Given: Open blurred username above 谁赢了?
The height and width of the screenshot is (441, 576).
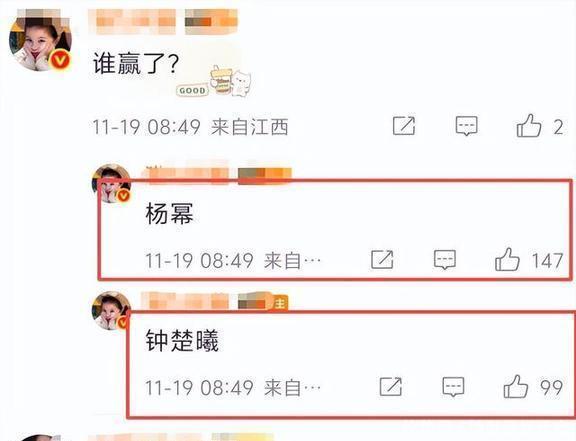Looking at the screenshot, I should pyautogui.click(x=163, y=21).
